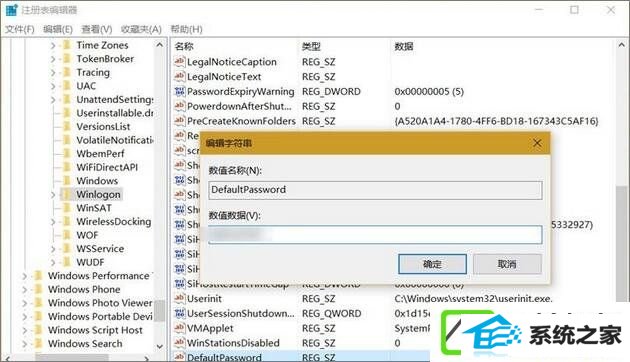Click the PasswordExpiryWarning DWORD value icon
Viewport: 630px width, 362px height.
(x=179, y=91)
